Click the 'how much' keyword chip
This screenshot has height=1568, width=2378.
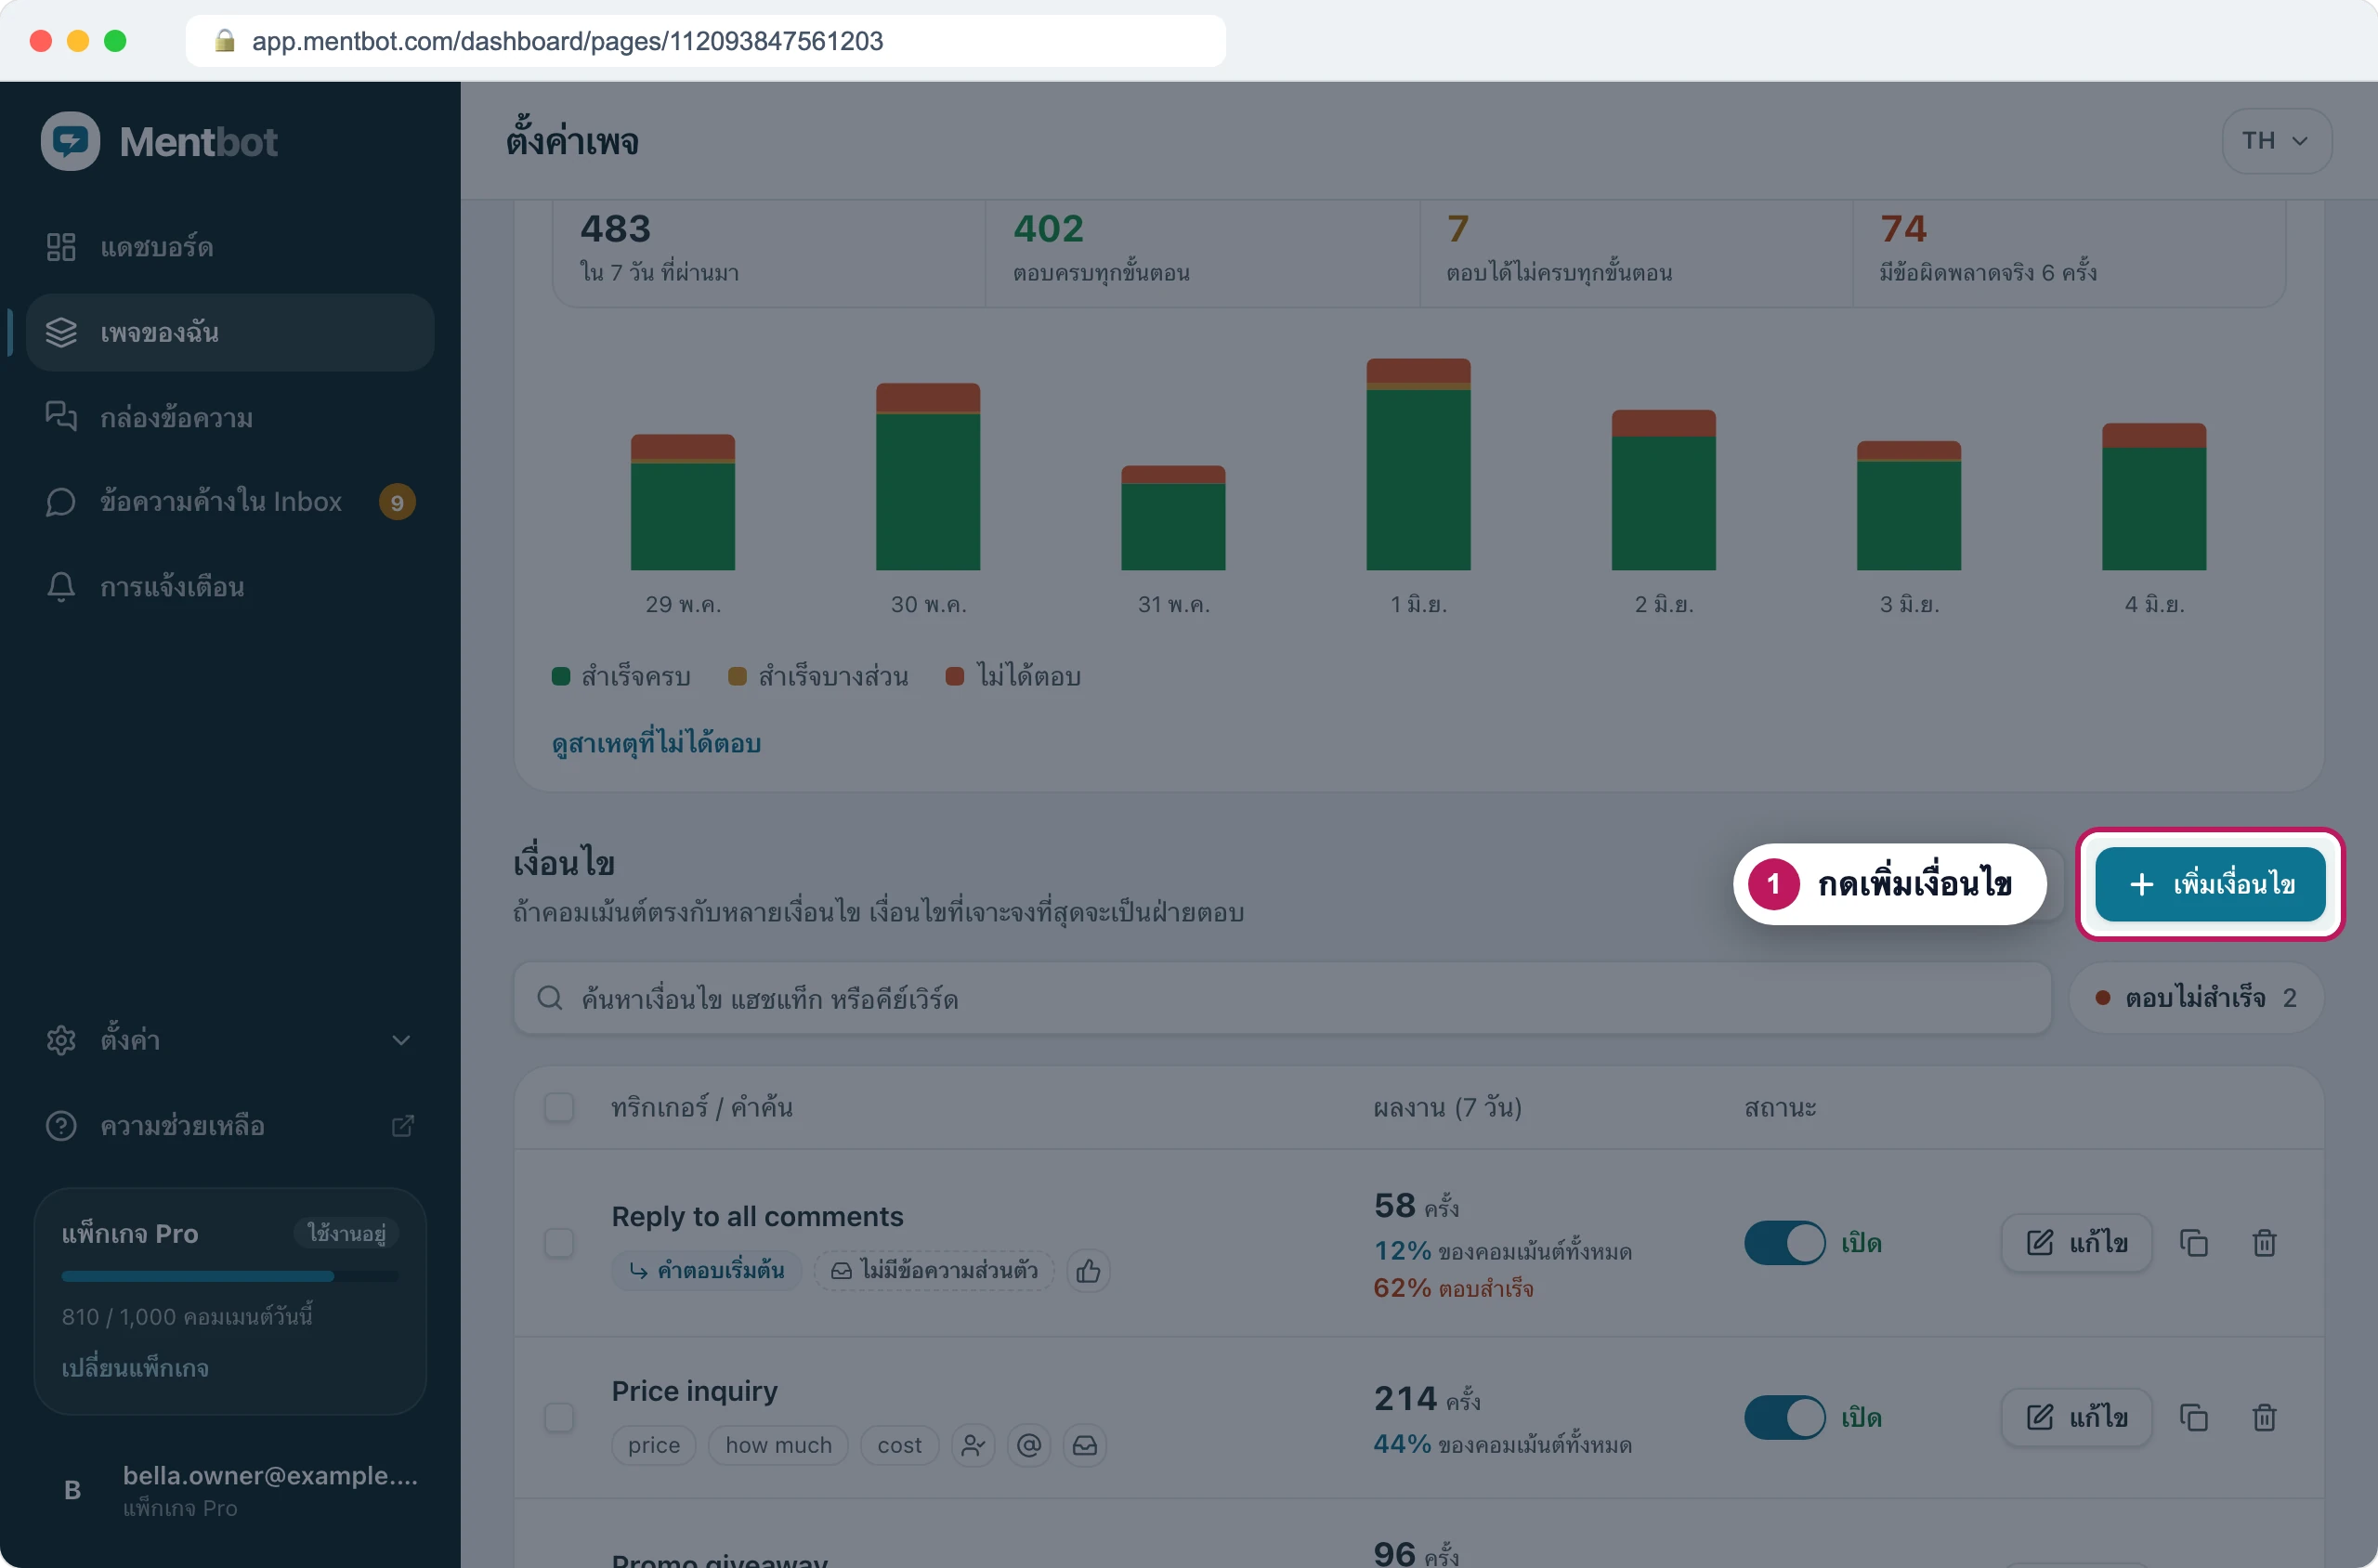pos(778,1445)
